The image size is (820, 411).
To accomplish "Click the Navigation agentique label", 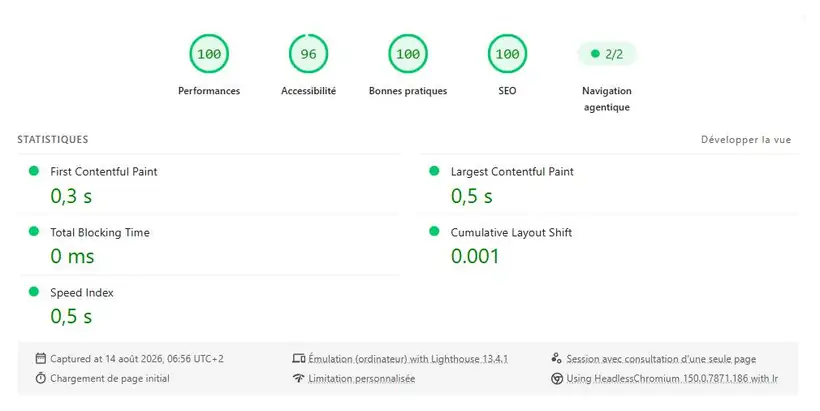I will click(607, 99).
